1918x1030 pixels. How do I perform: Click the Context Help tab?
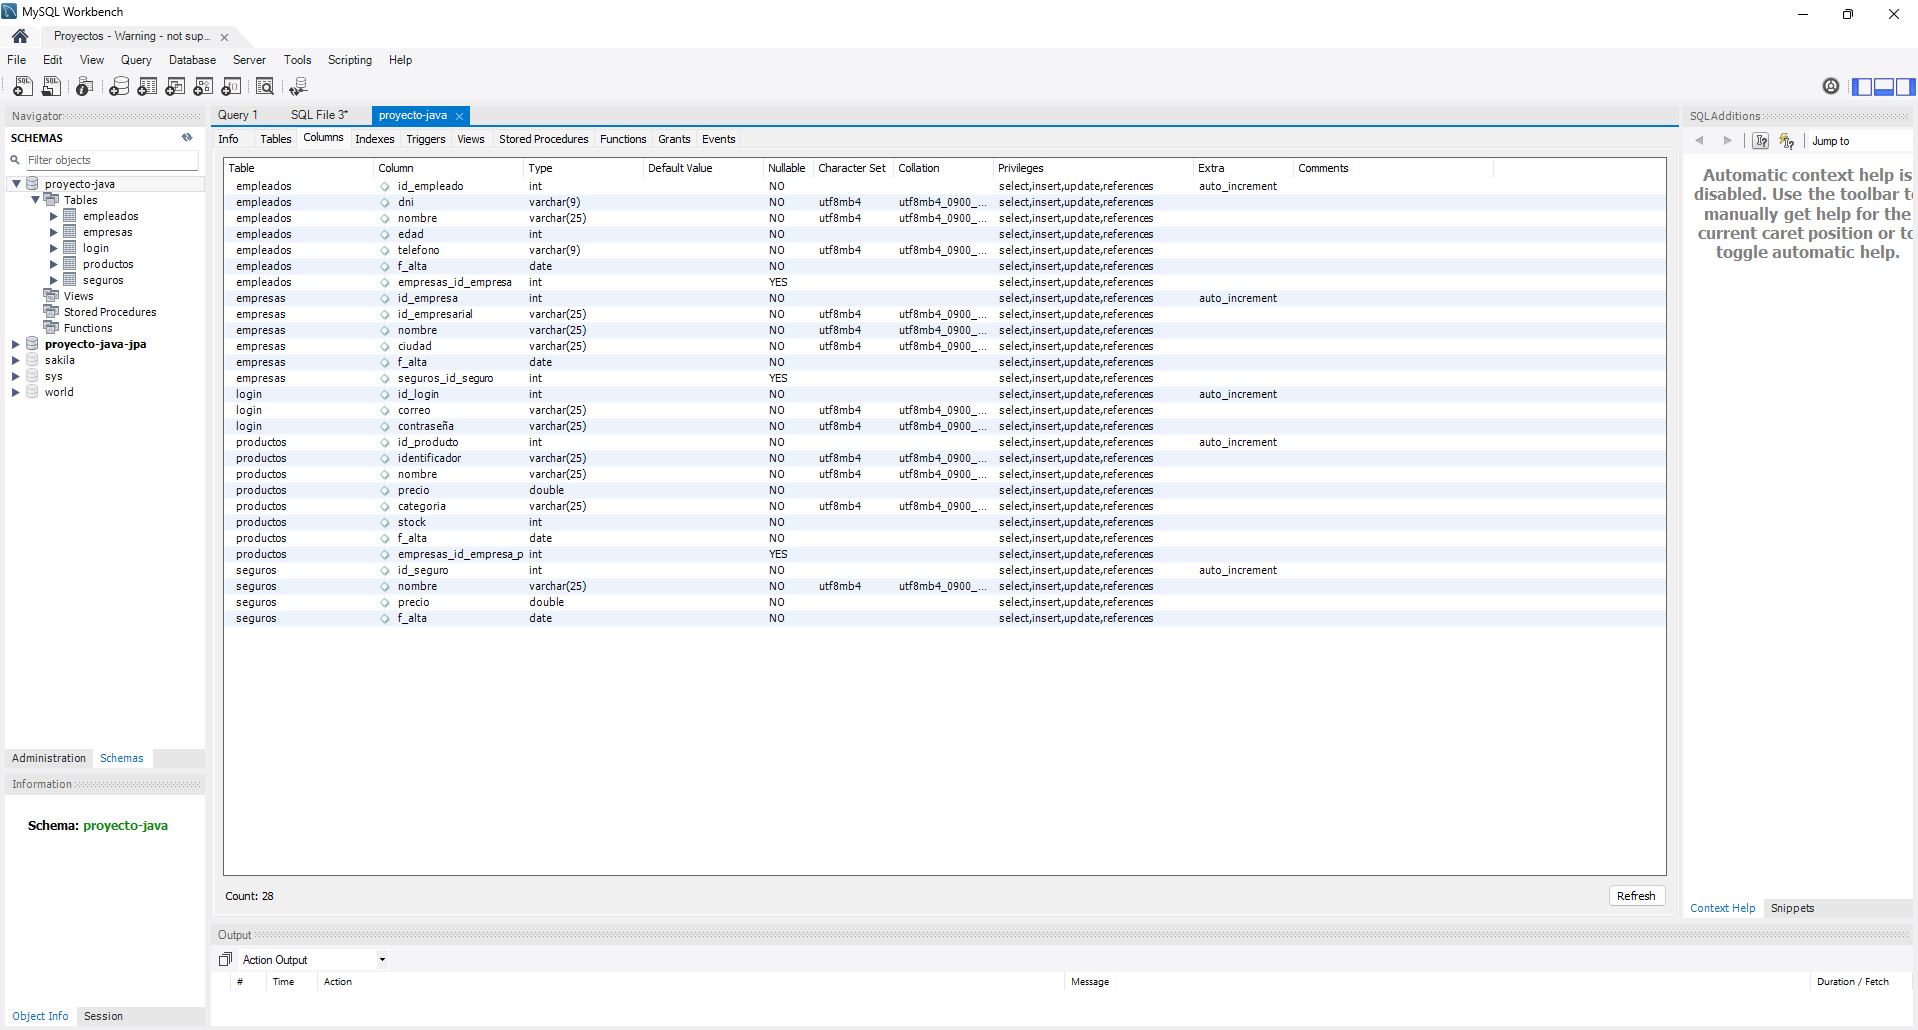1722,908
